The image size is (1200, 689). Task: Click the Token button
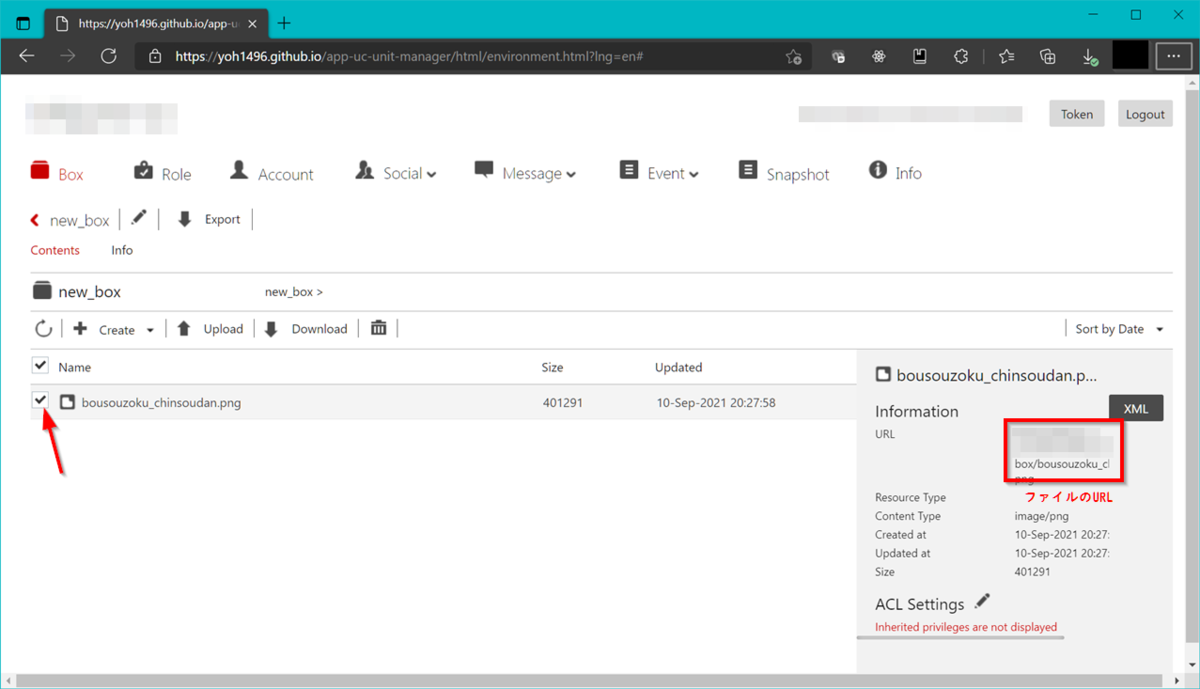[1077, 114]
